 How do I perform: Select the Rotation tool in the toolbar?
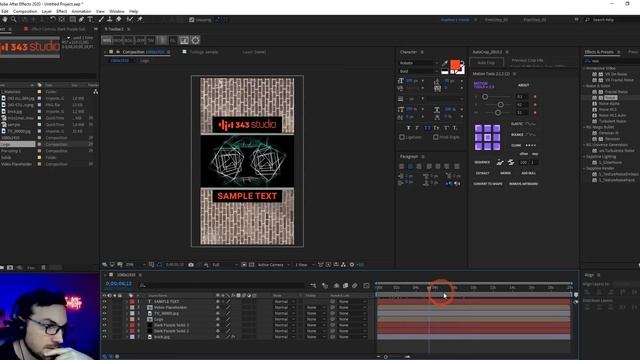53,19
